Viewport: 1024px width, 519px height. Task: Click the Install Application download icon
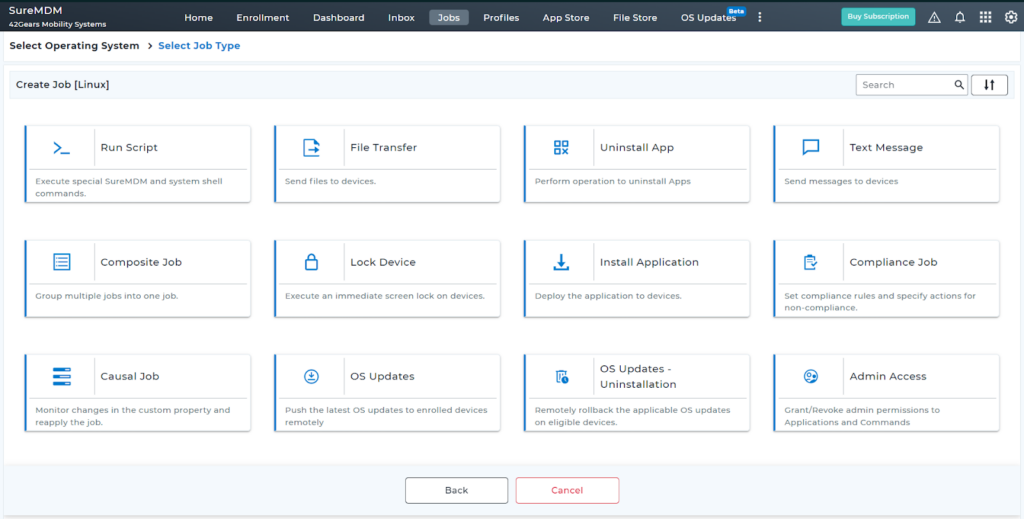(561, 262)
